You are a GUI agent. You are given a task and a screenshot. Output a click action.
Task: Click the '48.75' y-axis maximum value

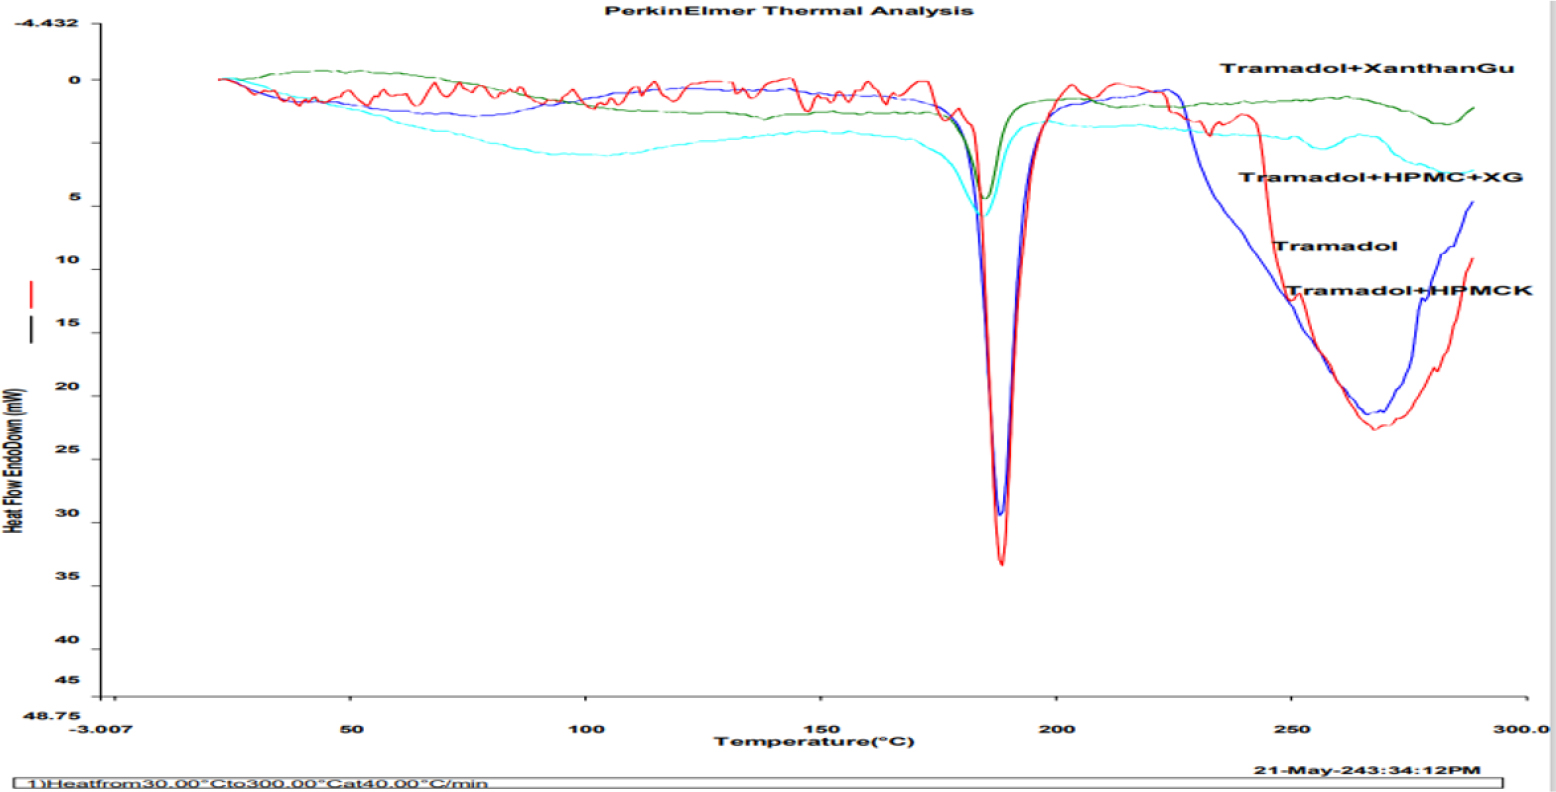pyautogui.click(x=52, y=717)
